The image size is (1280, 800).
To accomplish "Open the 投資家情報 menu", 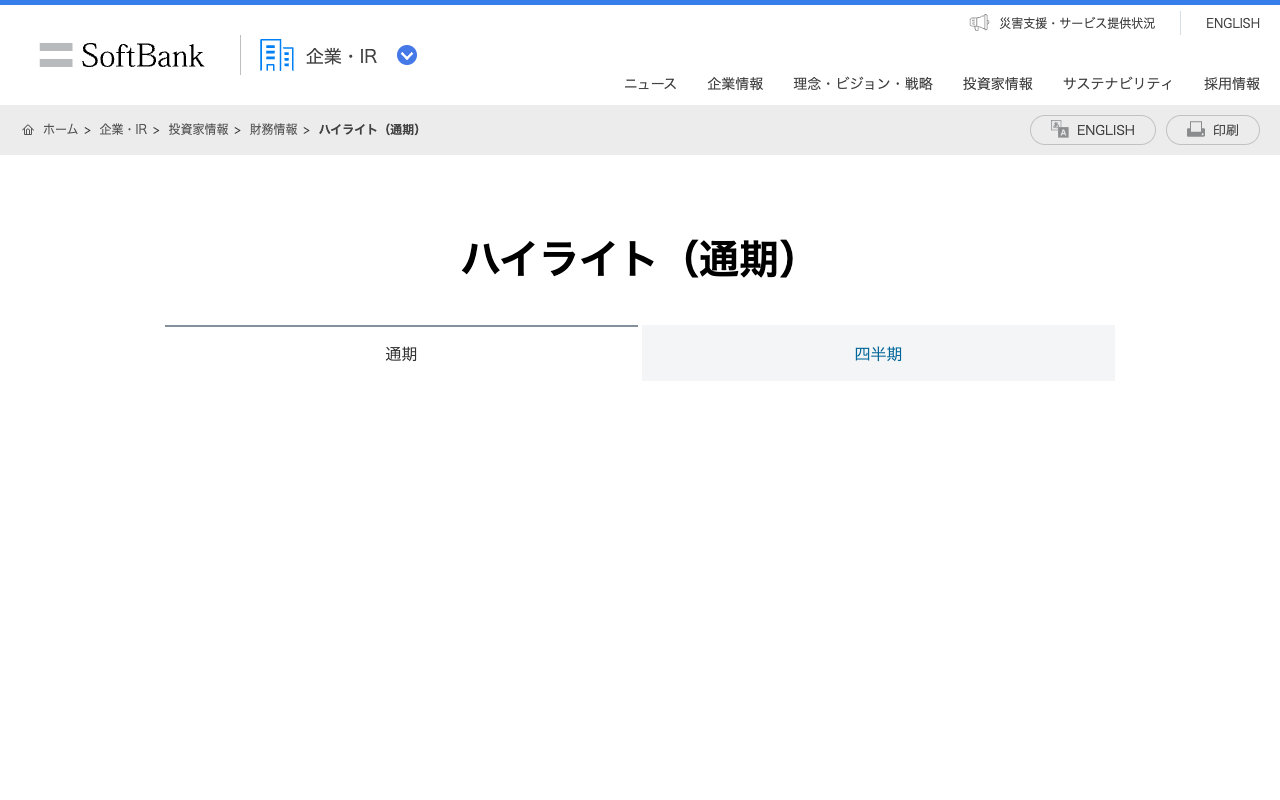I will (998, 84).
